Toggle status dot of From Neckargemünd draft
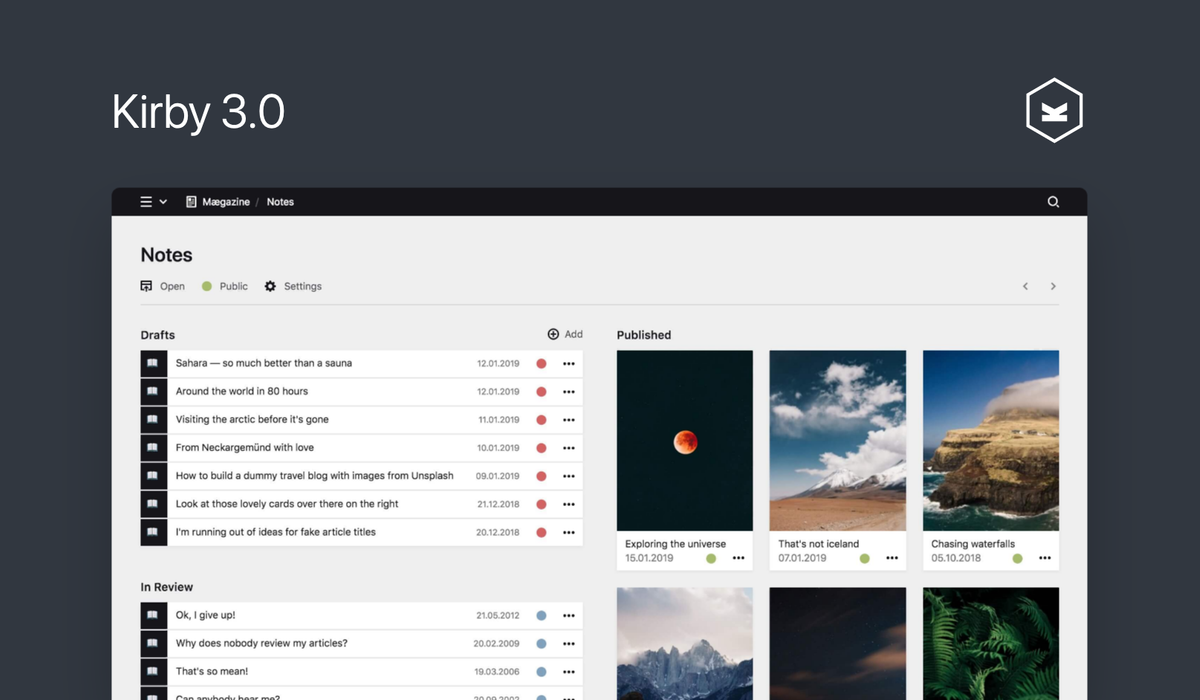Screen dimensions: 1200x700 tap(541, 447)
